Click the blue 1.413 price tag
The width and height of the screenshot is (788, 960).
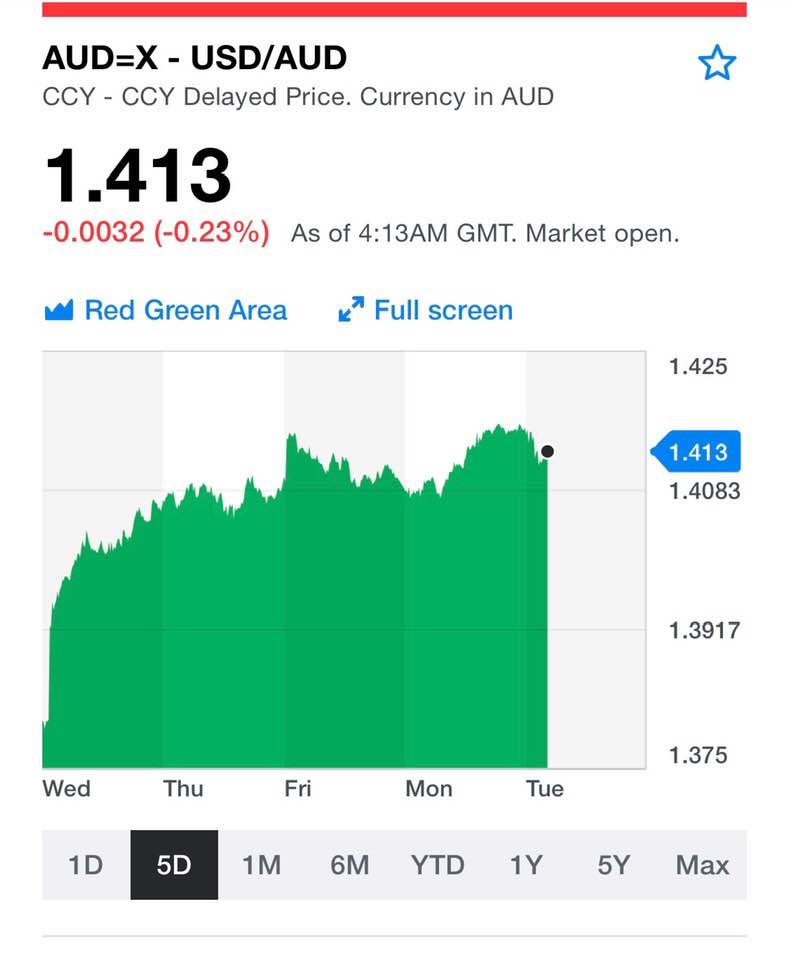[x=696, y=452]
